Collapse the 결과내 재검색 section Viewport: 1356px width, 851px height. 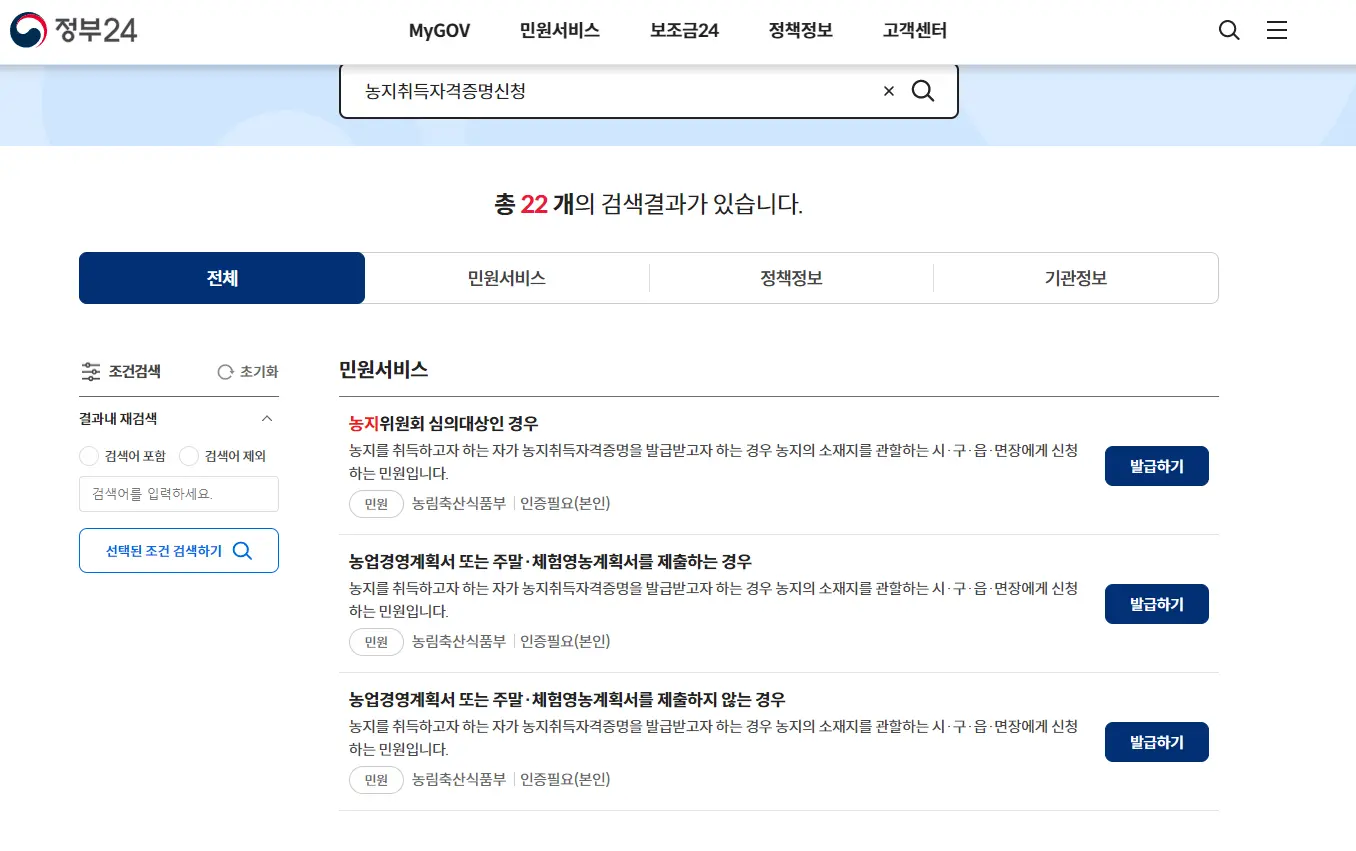pos(267,418)
